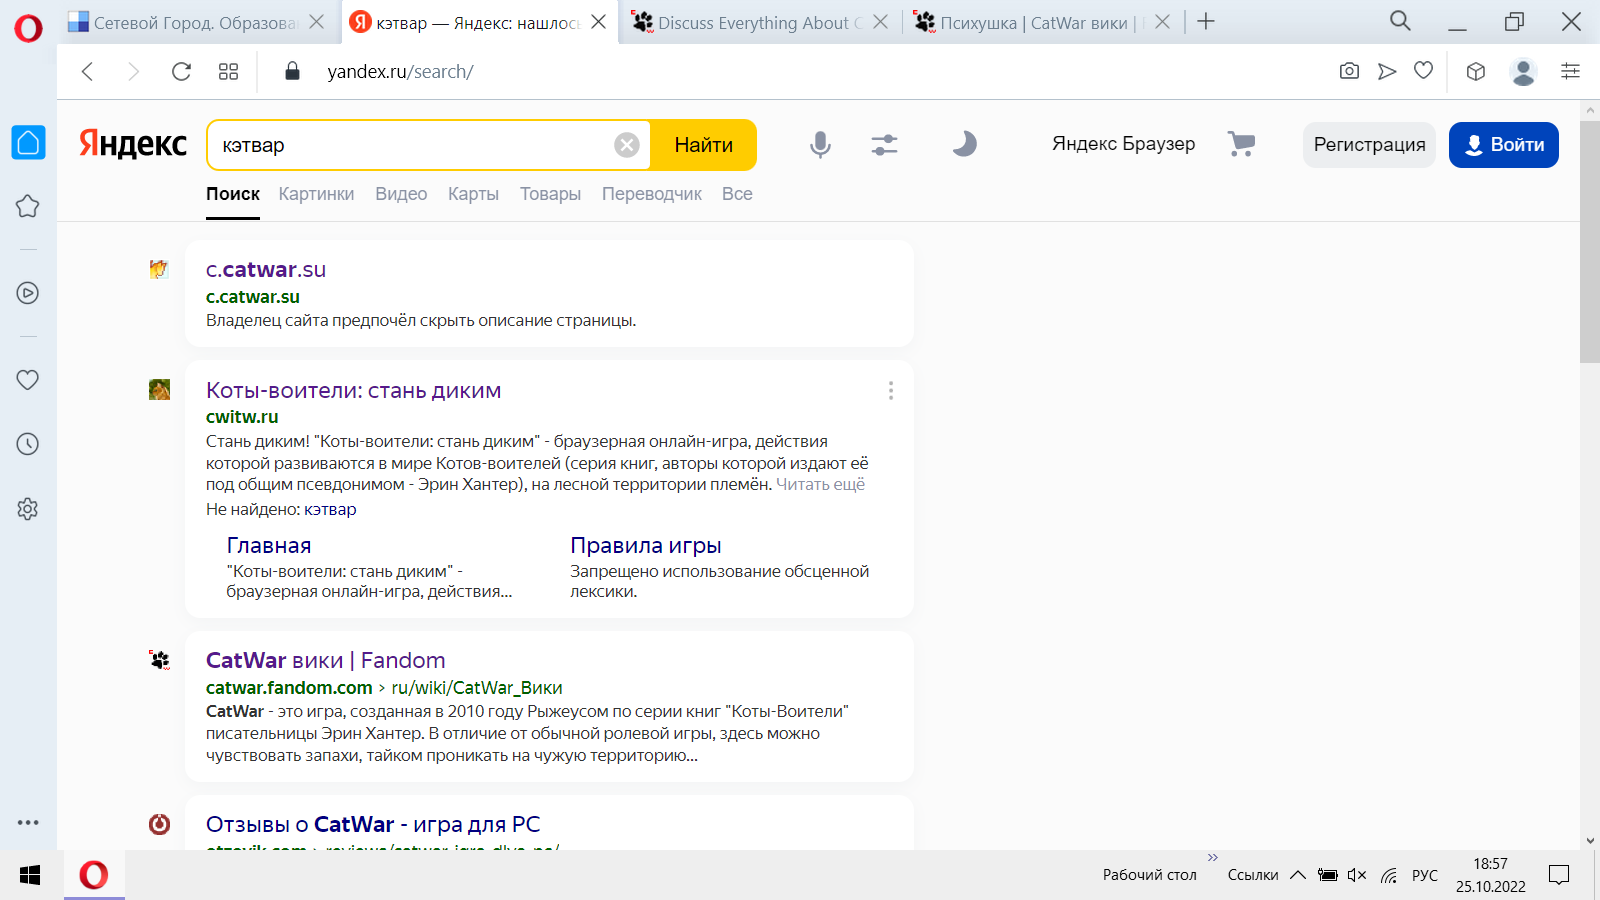Switch input language РУС indicator
Screen dimensions: 1600x900
[1425, 875]
